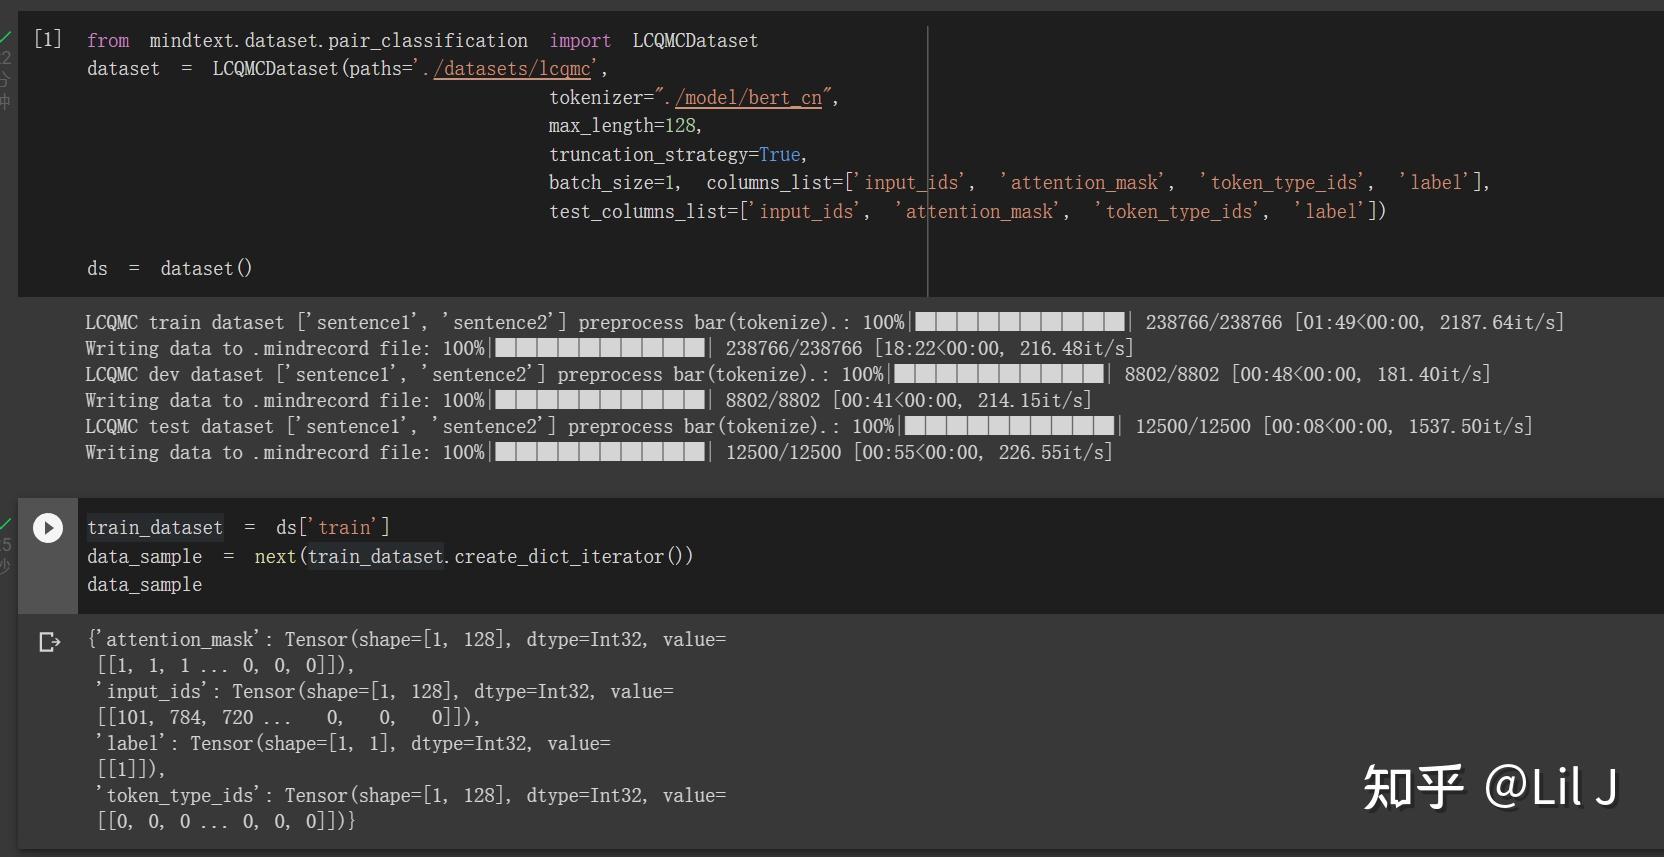This screenshot has width=1664, height=857.
Task: Click the max_length=128 argument in code
Action: pos(624,126)
